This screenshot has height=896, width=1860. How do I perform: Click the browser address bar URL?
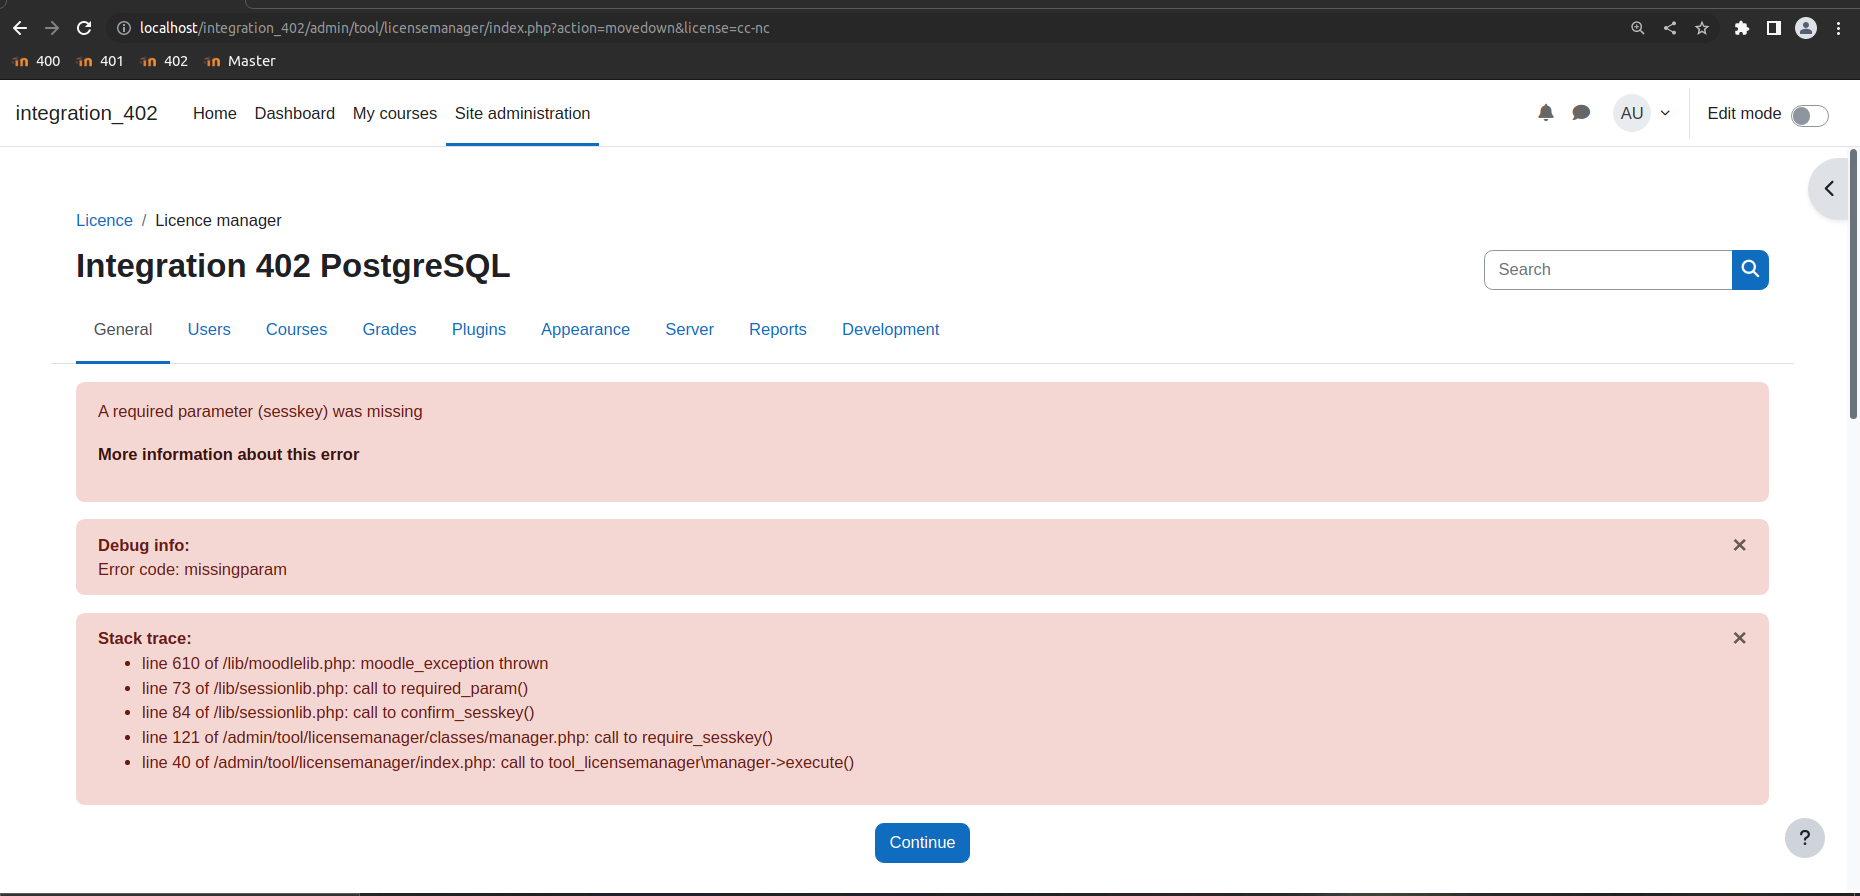tap(455, 28)
